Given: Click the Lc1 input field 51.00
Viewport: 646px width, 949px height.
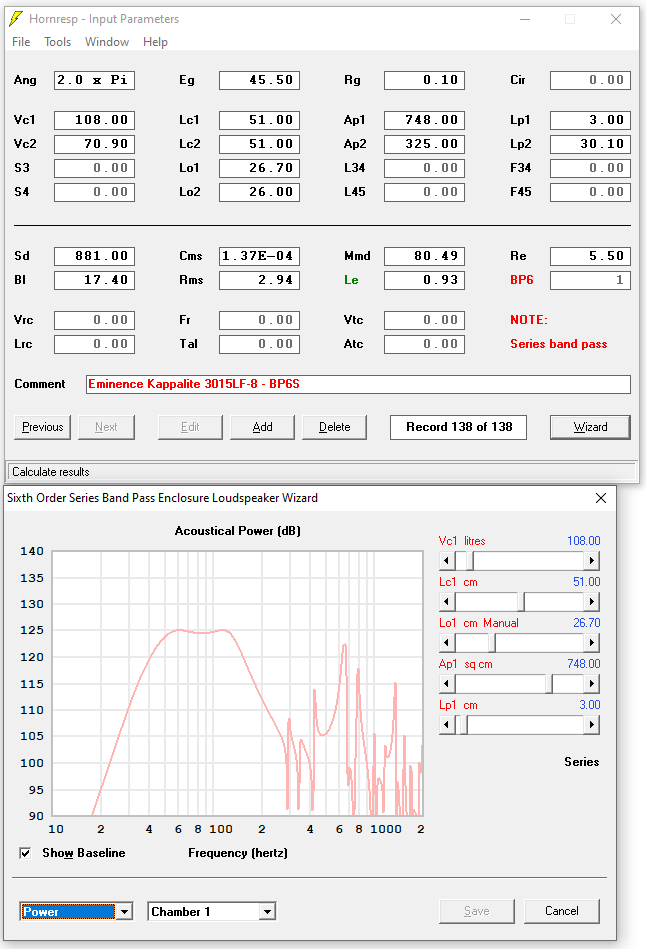Looking at the screenshot, I should coord(259,120).
